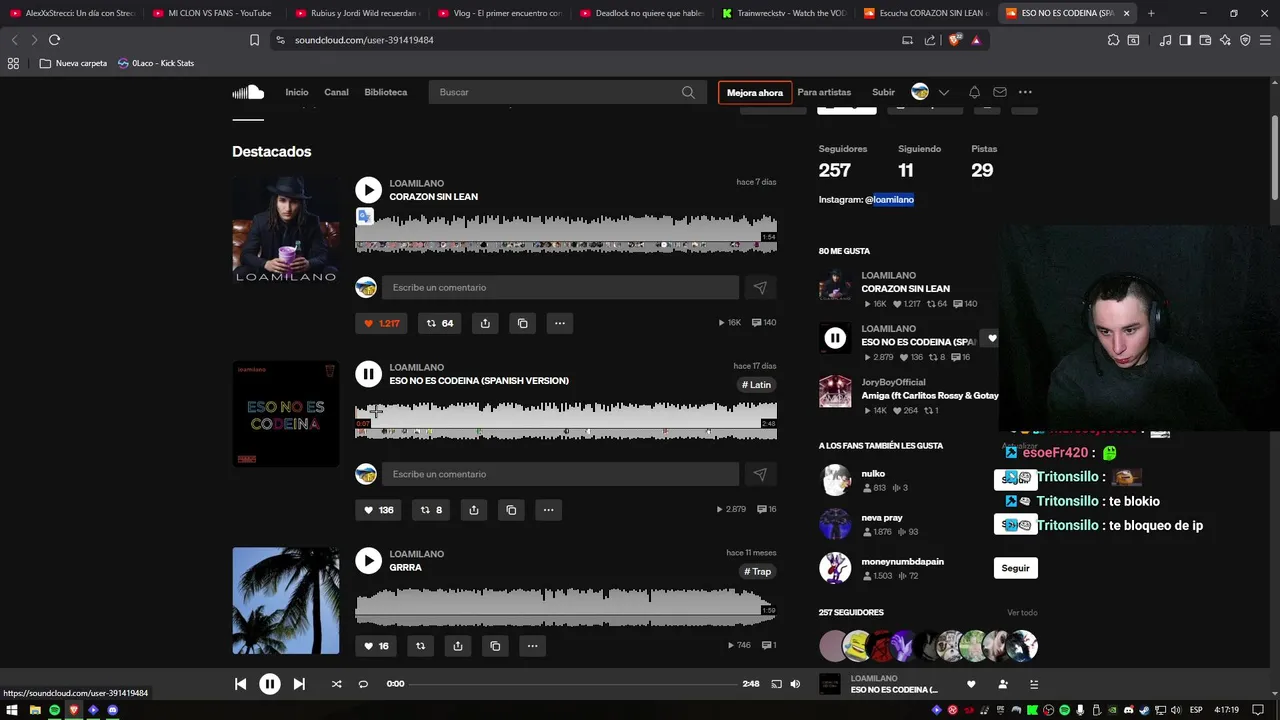Open the CORAZON SIN LEAN cover artwork
Viewport: 1280px width, 720px height.
(286, 230)
